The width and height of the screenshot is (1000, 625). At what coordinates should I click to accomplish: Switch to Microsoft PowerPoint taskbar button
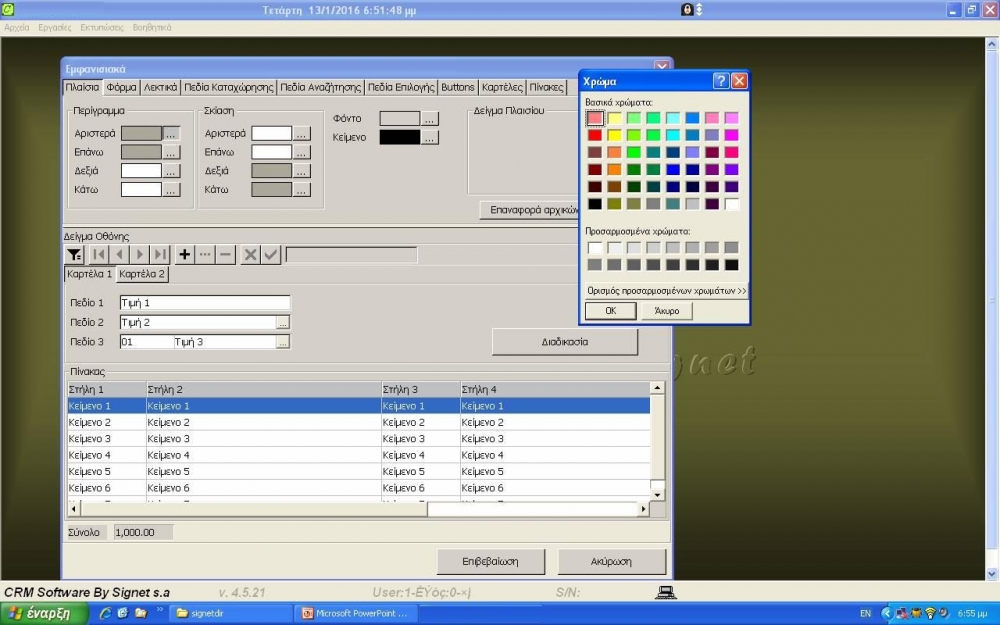355,614
